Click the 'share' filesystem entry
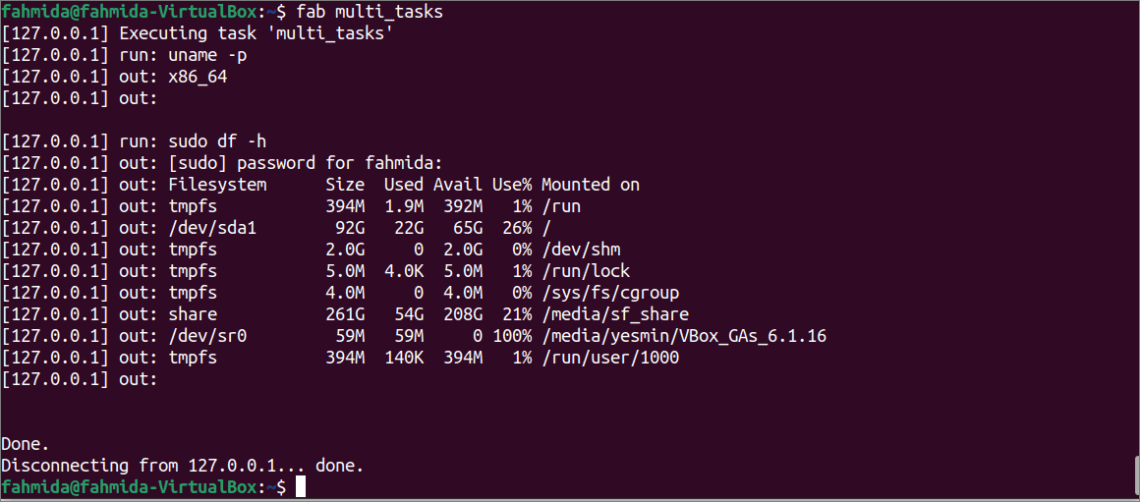Image resolution: width=1140 pixels, height=502 pixels. point(192,314)
